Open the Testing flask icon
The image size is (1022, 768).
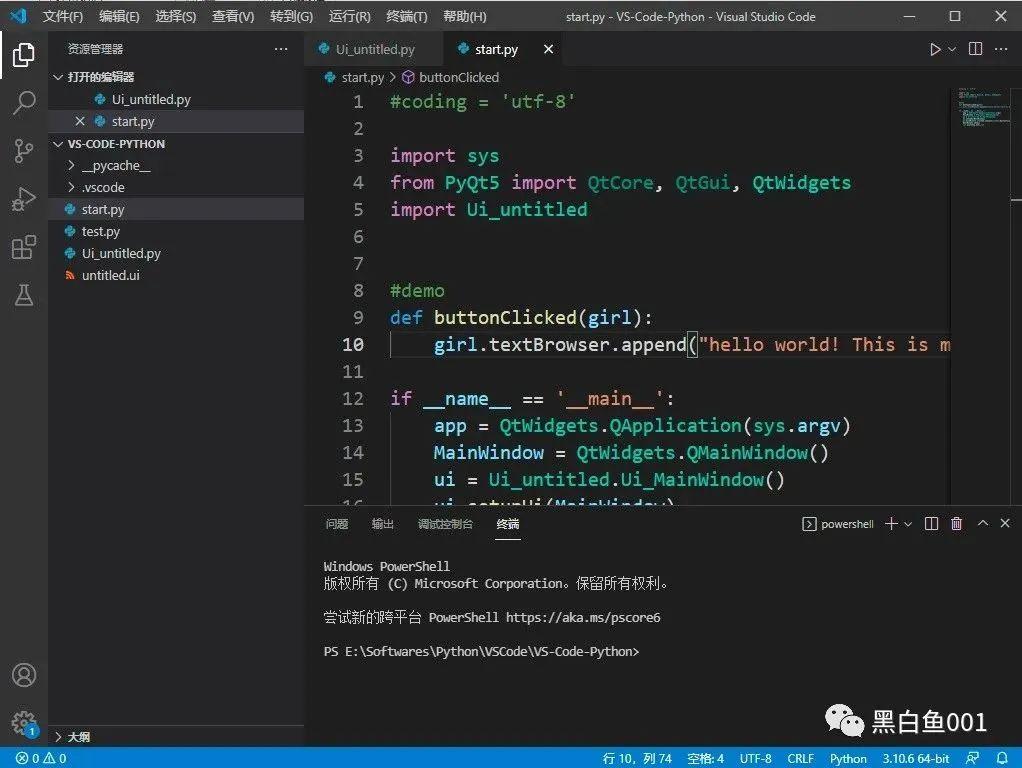point(24,295)
